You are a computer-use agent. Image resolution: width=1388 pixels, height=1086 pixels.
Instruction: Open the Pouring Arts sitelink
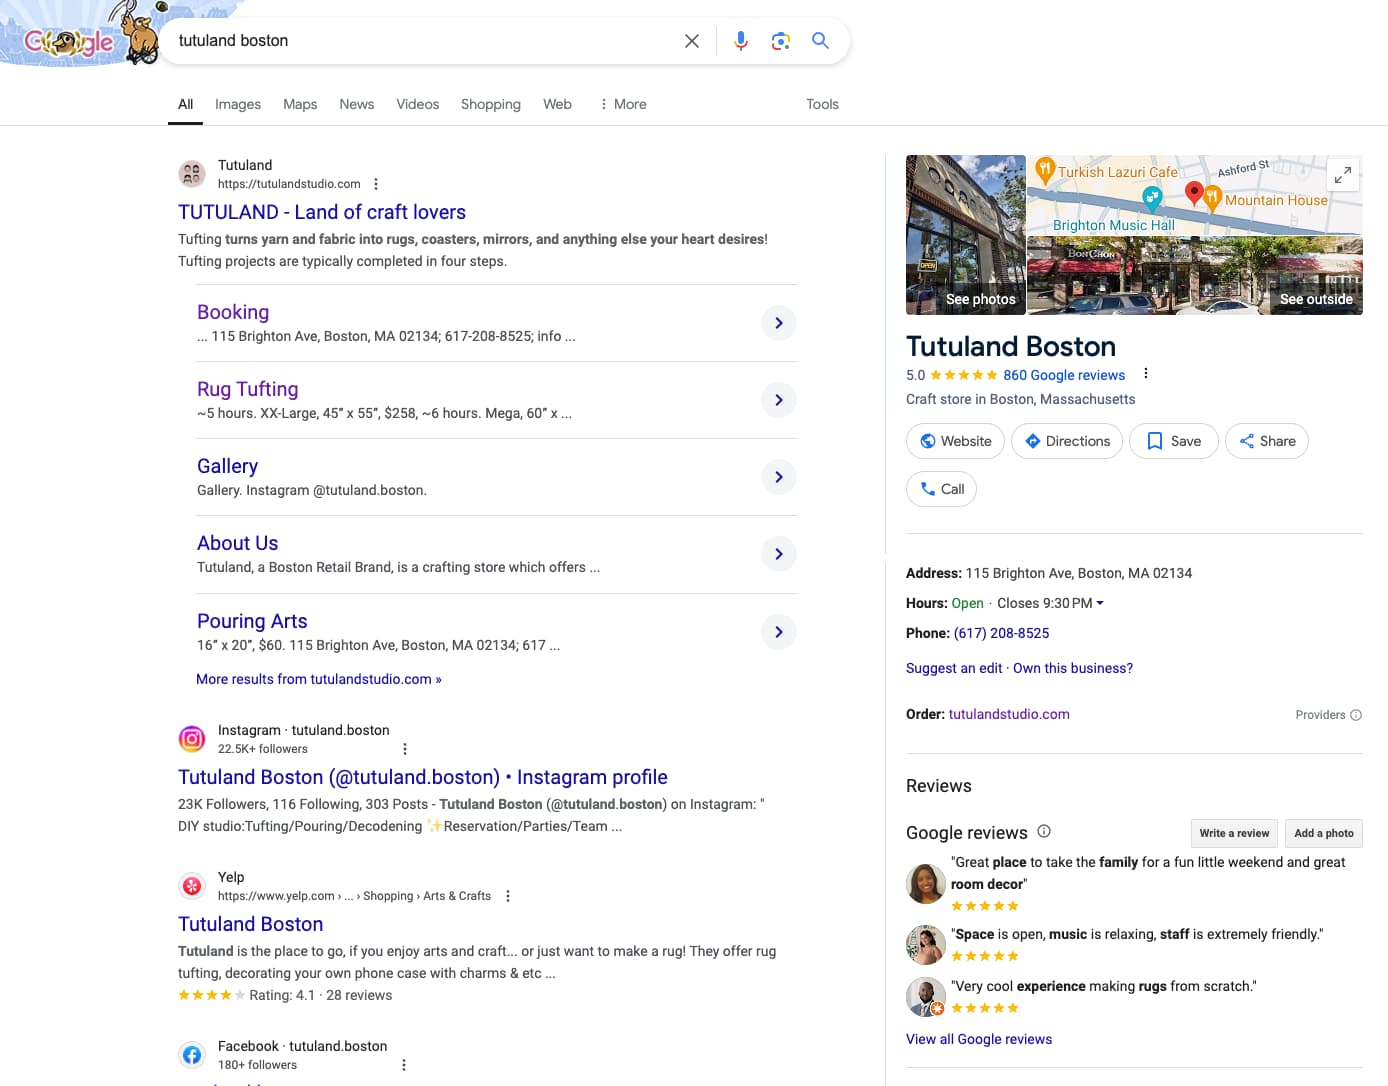[x=252, y=621]
